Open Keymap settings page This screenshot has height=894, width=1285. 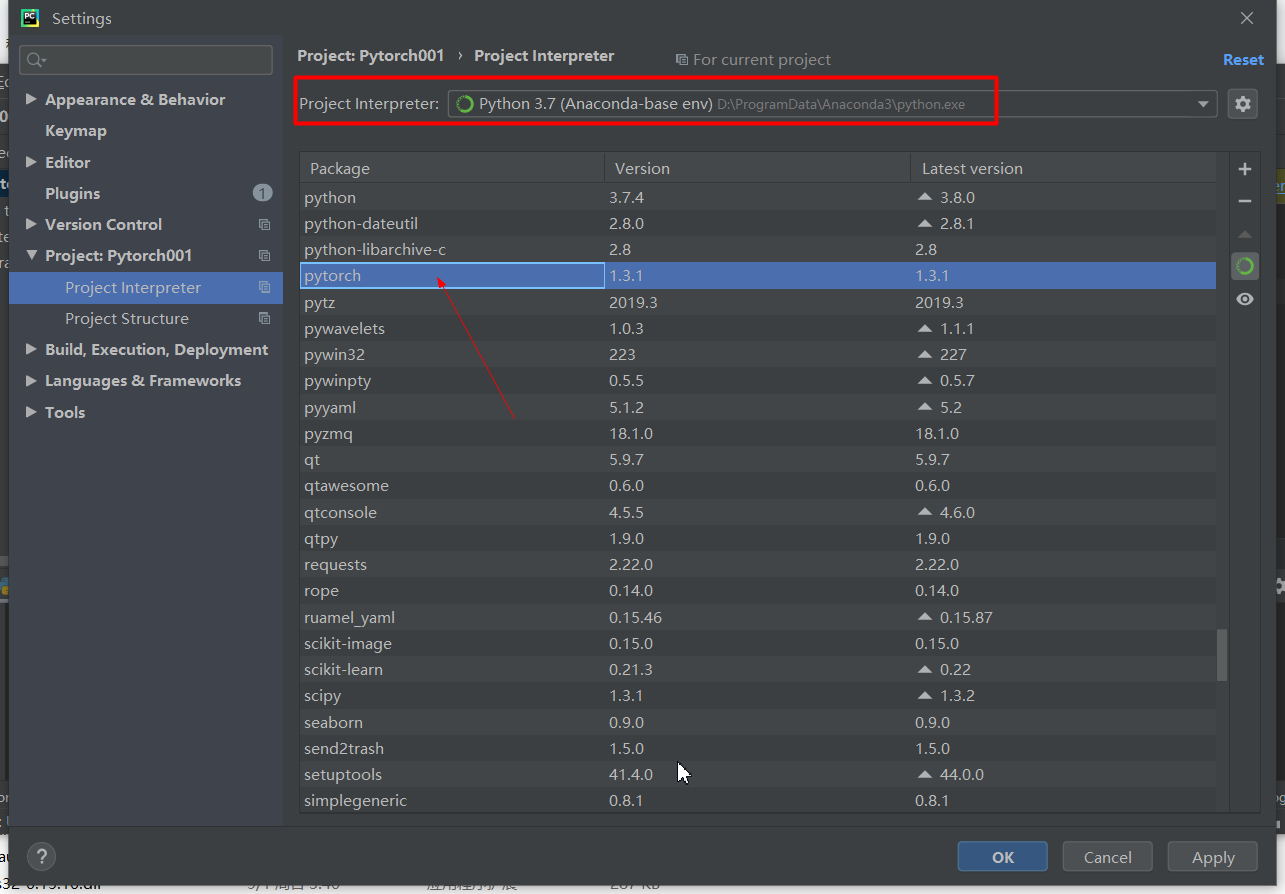[75, 131]
